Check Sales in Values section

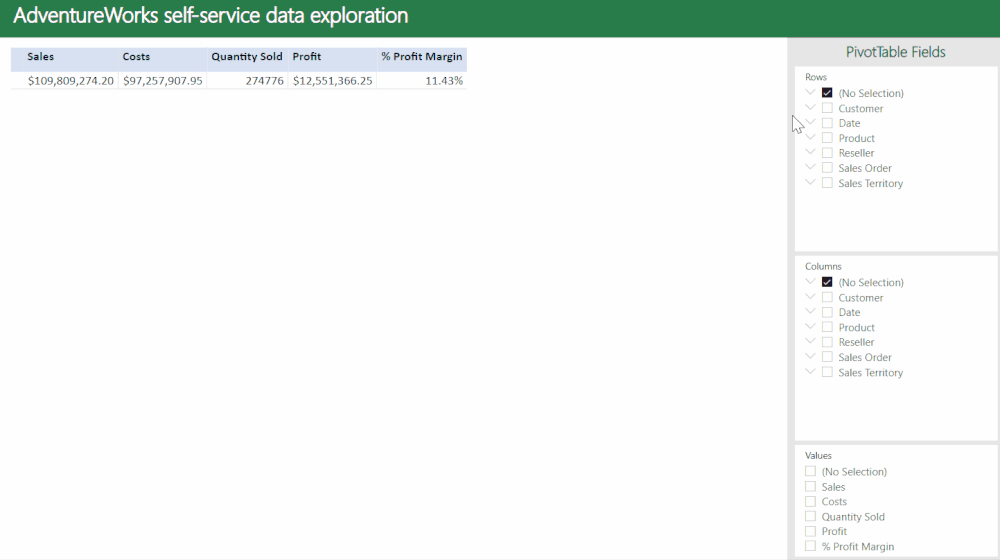click(x=811, y=487)
